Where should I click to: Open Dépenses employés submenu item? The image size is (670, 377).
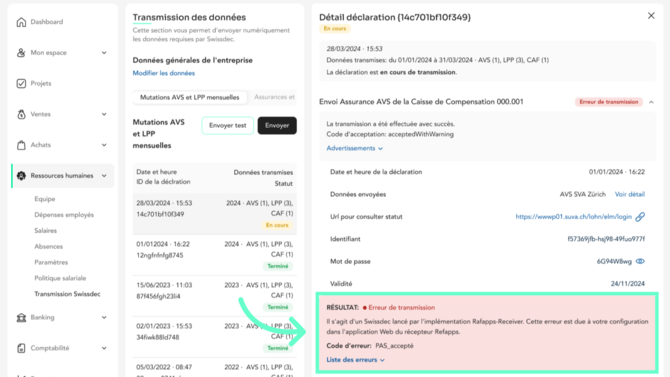pyautogui.click(x=64, y=215)
